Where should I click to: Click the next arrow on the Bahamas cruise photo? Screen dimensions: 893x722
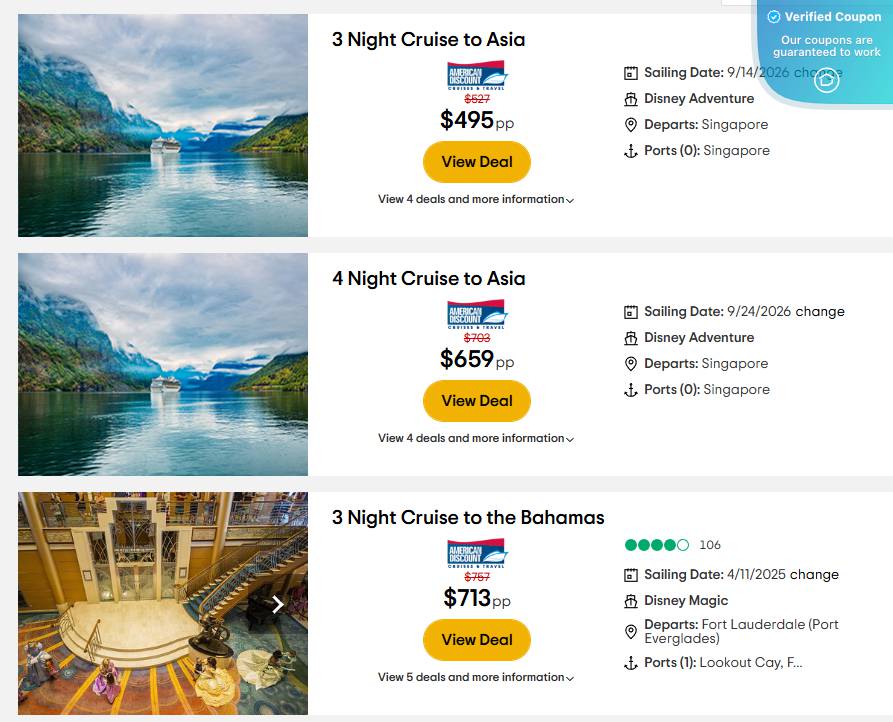(277, 604)
